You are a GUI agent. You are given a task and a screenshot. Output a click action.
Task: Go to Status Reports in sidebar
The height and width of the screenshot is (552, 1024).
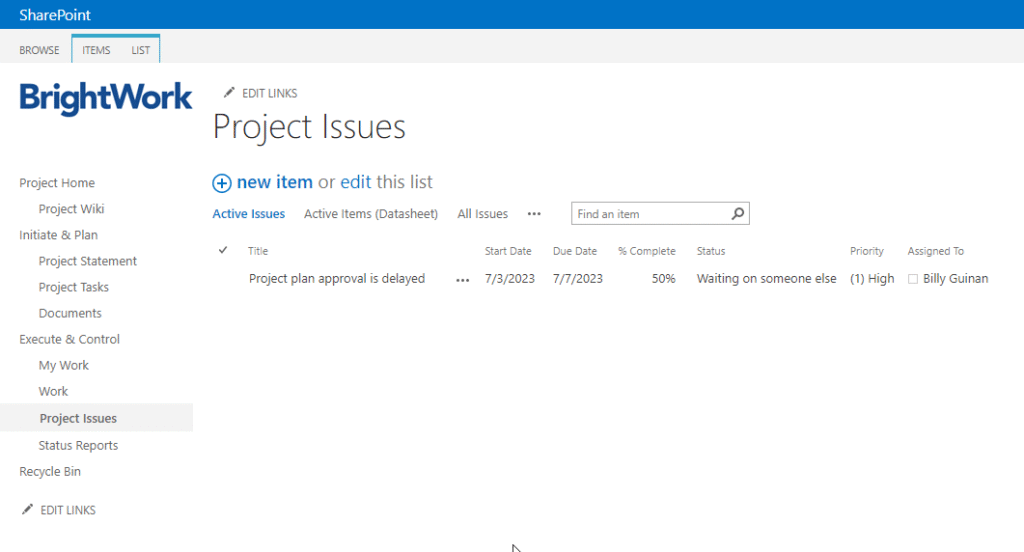click(78, 446)
